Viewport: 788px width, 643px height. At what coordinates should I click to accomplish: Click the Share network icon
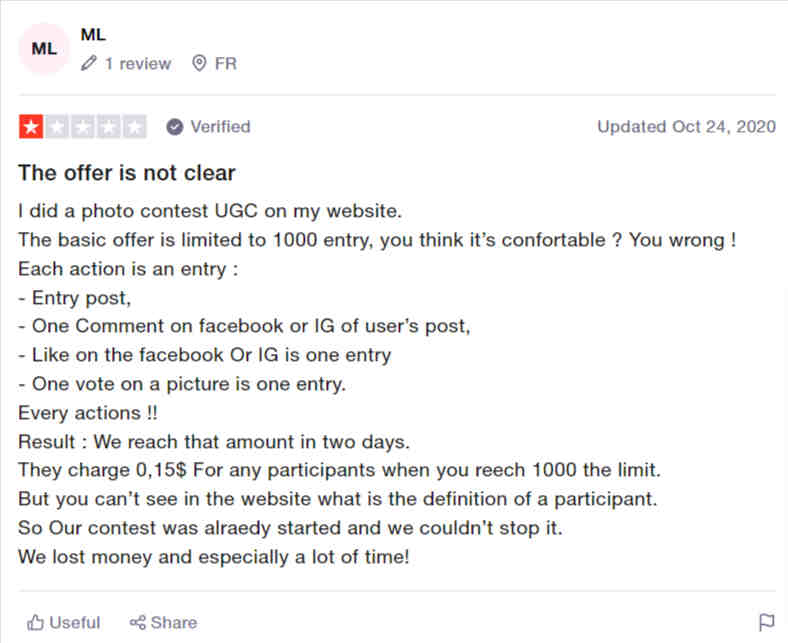137,622
